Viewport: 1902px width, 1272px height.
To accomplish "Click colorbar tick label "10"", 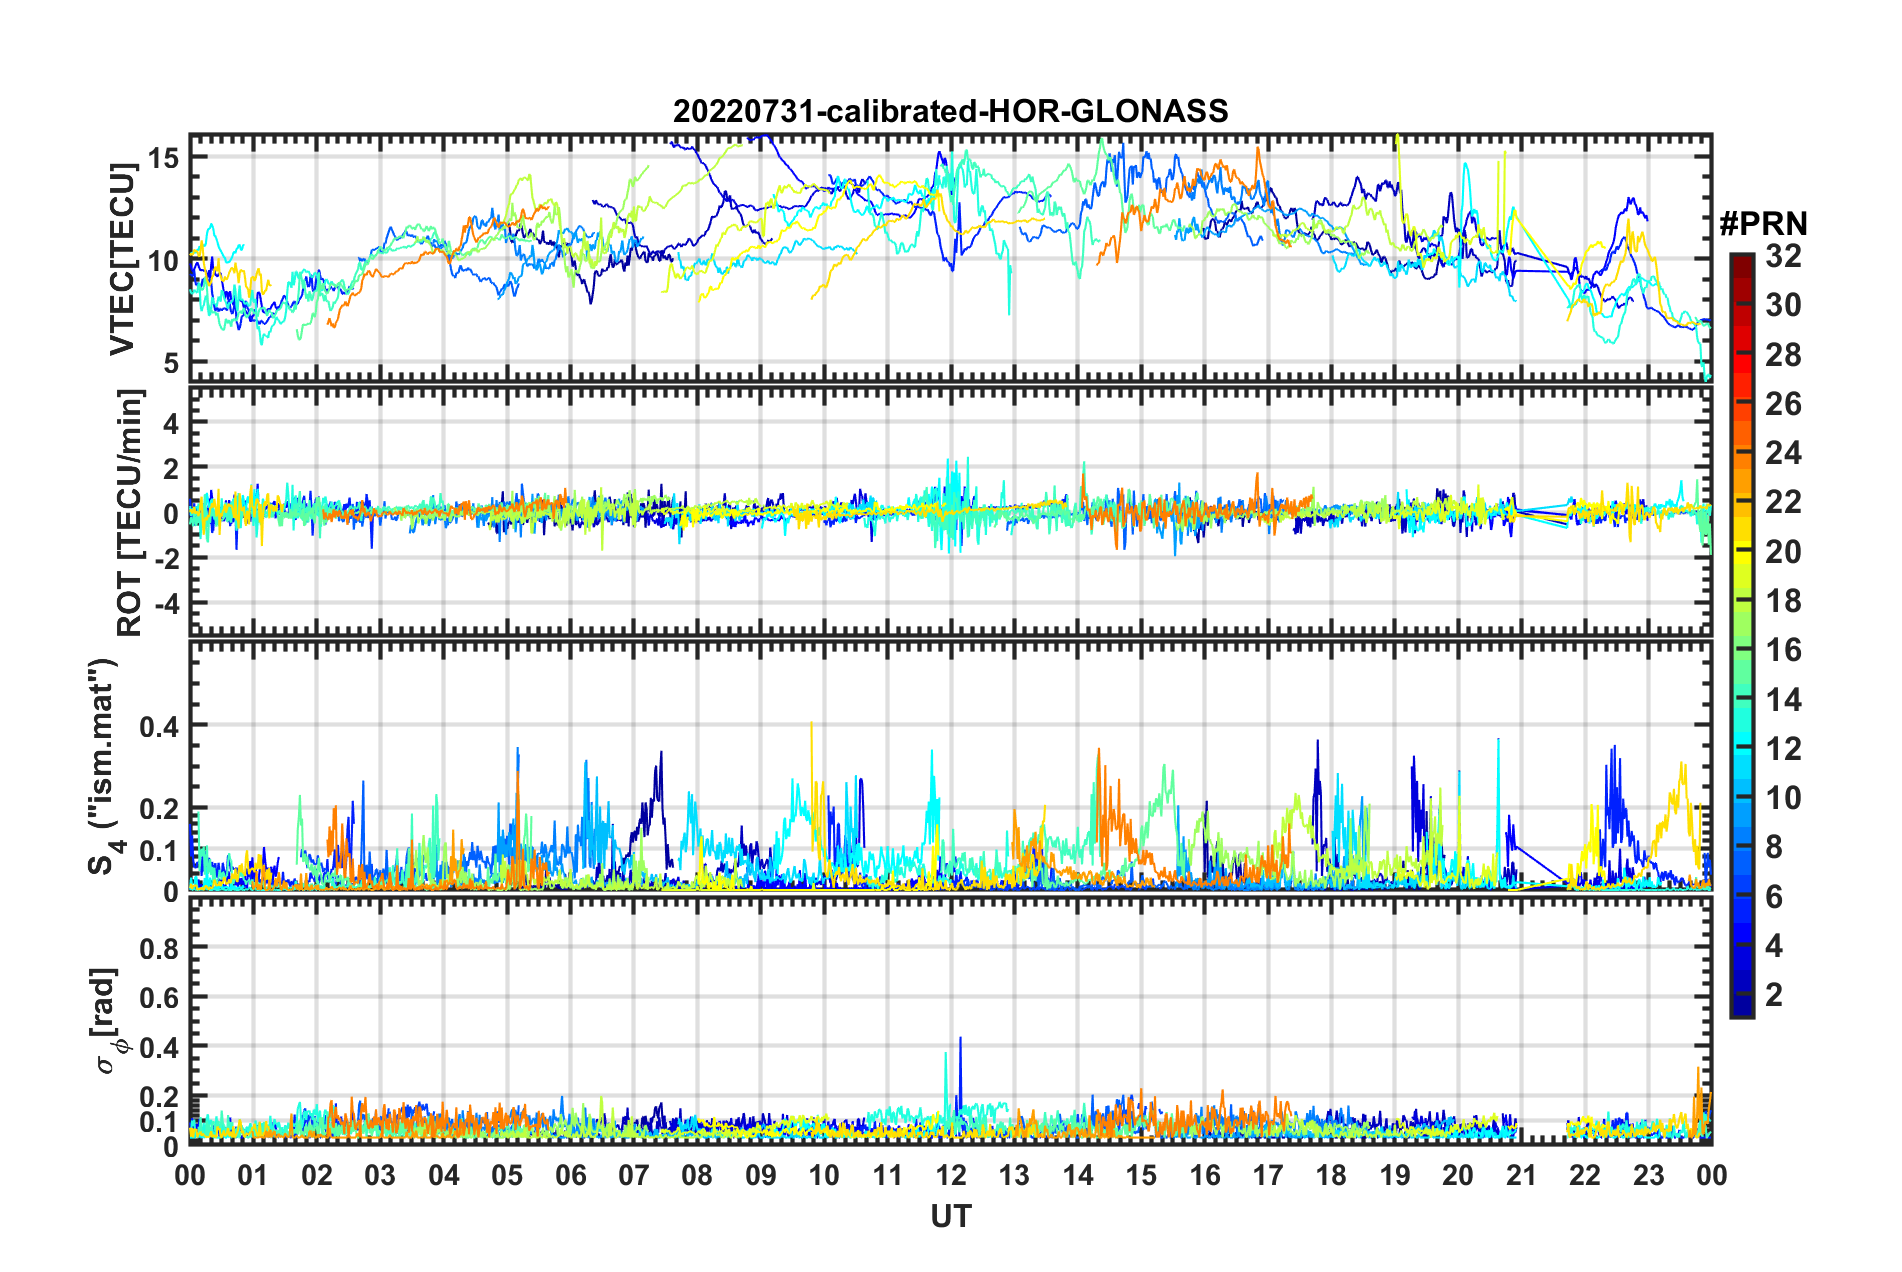I will click(1783, 798).
